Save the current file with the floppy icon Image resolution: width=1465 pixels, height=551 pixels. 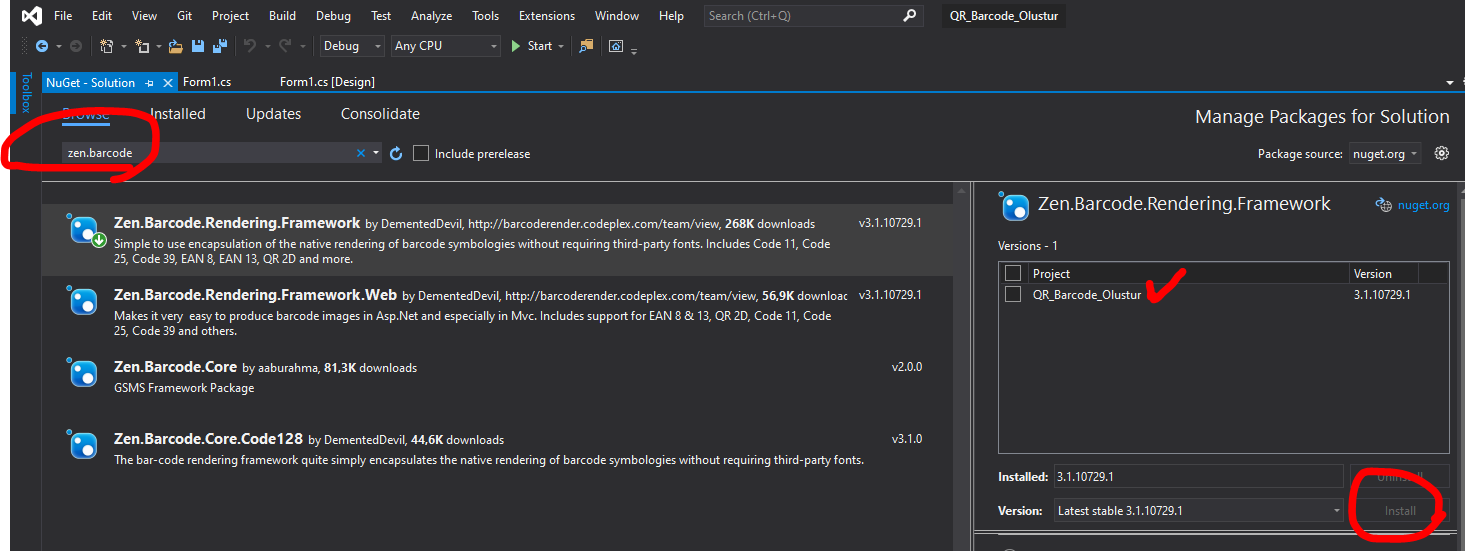(x=197, y=46)
